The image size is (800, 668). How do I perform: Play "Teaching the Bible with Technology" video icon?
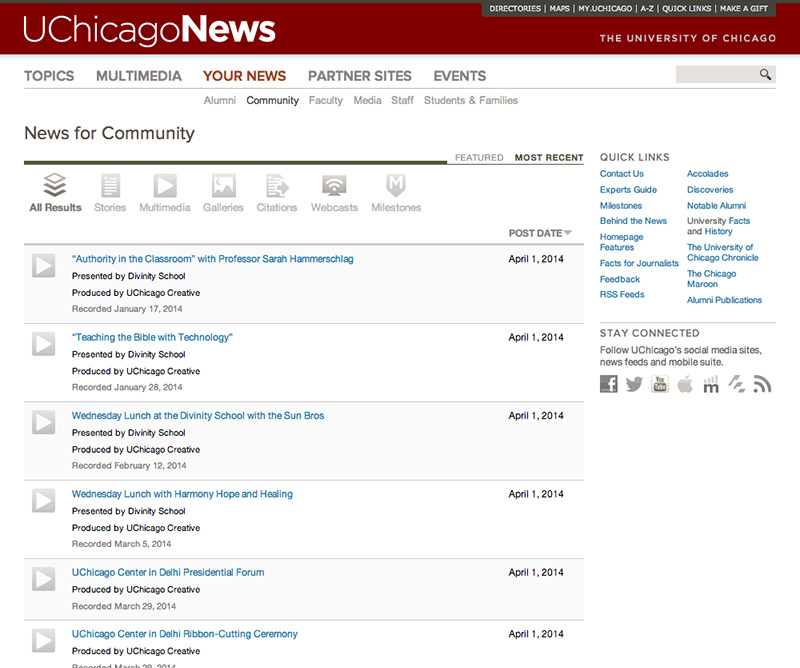point(43,344)
